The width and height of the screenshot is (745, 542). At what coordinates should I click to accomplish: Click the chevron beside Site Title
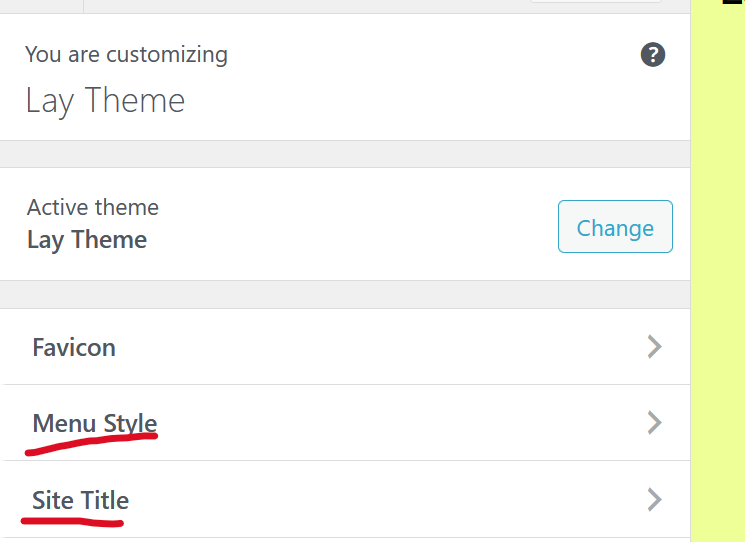pyautogui.click(x=654, y=499)
